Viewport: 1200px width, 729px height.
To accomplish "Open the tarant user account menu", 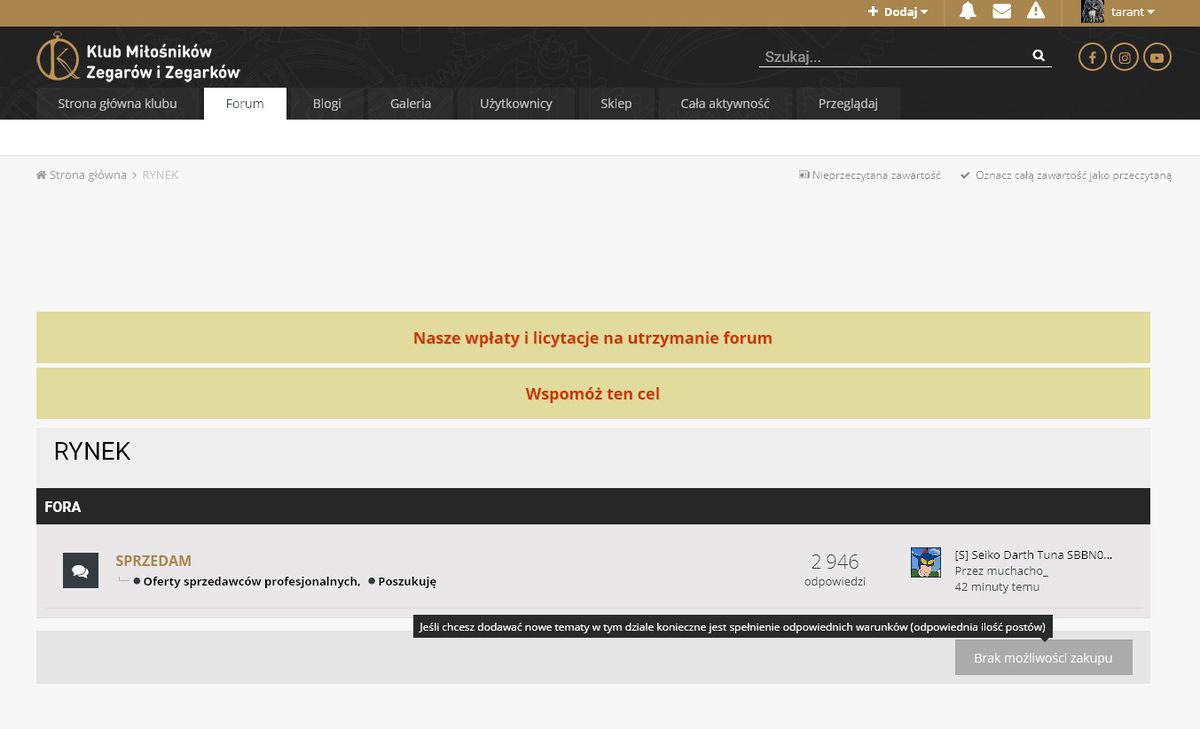I will click(1118, 12).
